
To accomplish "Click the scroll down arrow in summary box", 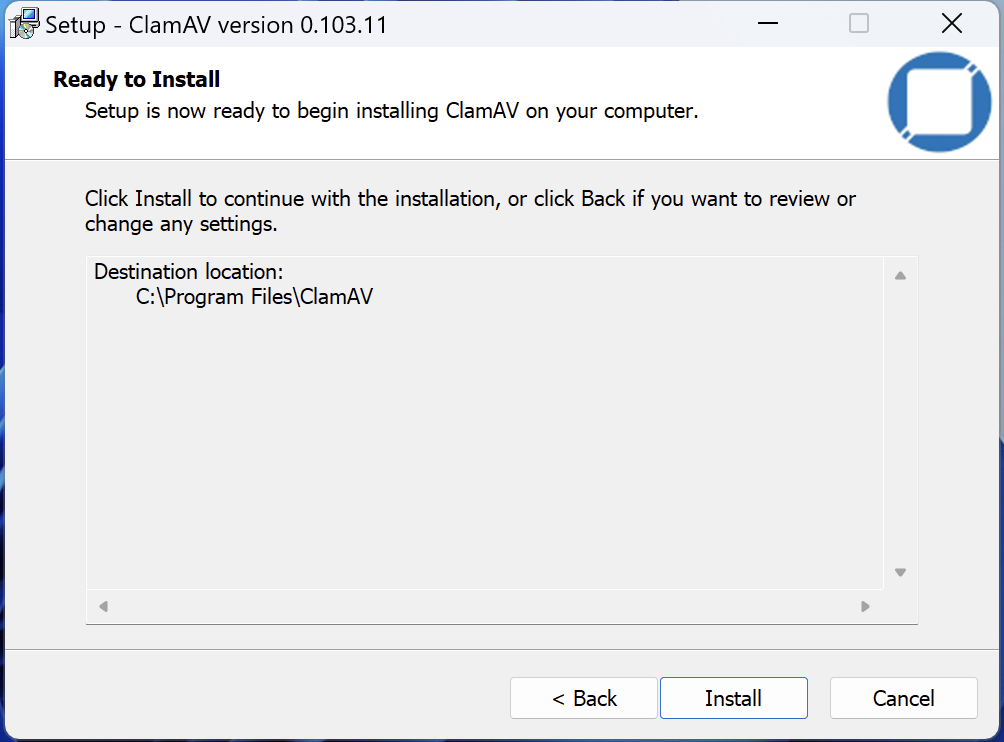I will (900, 572).
